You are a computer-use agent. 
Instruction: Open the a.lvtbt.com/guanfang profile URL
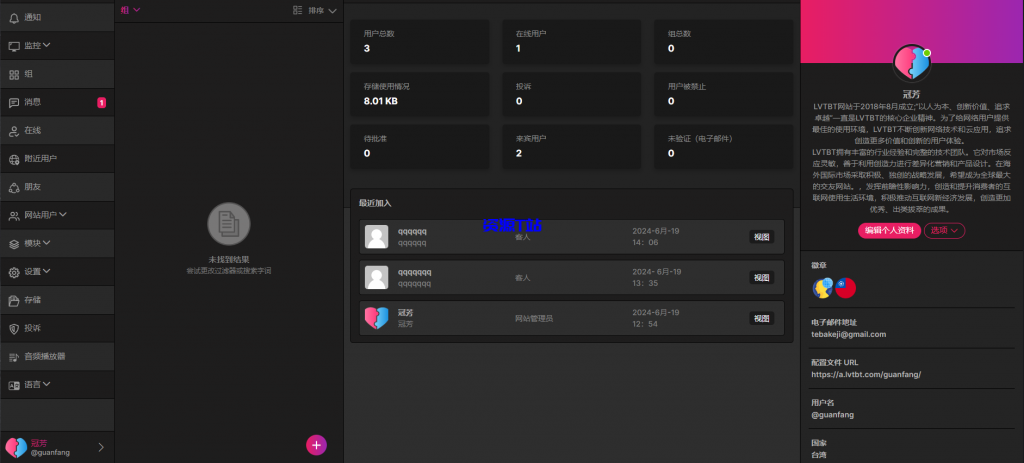click(865, 374)
